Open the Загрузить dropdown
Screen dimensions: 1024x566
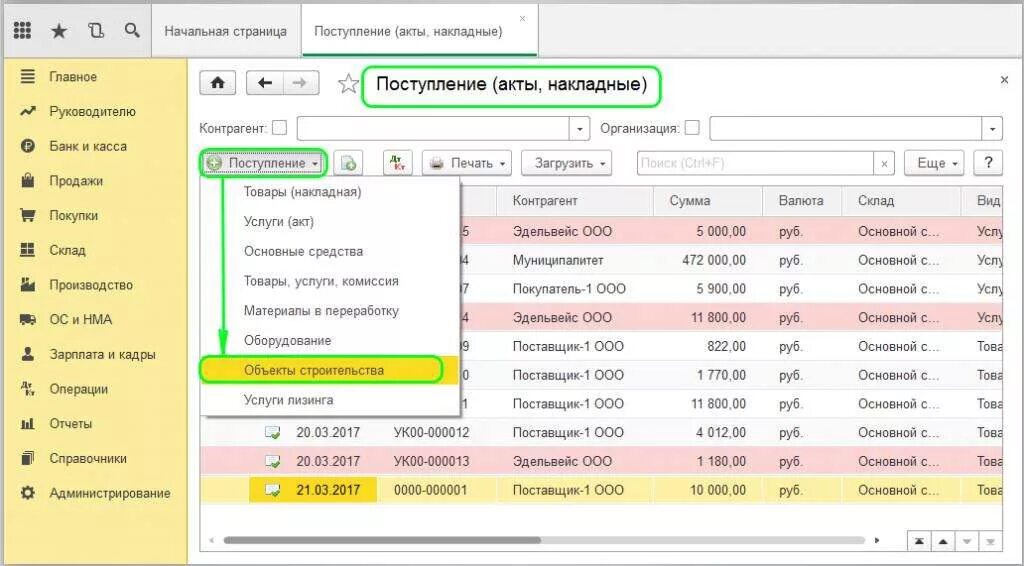pyautogui.click(x=566, y=163)
